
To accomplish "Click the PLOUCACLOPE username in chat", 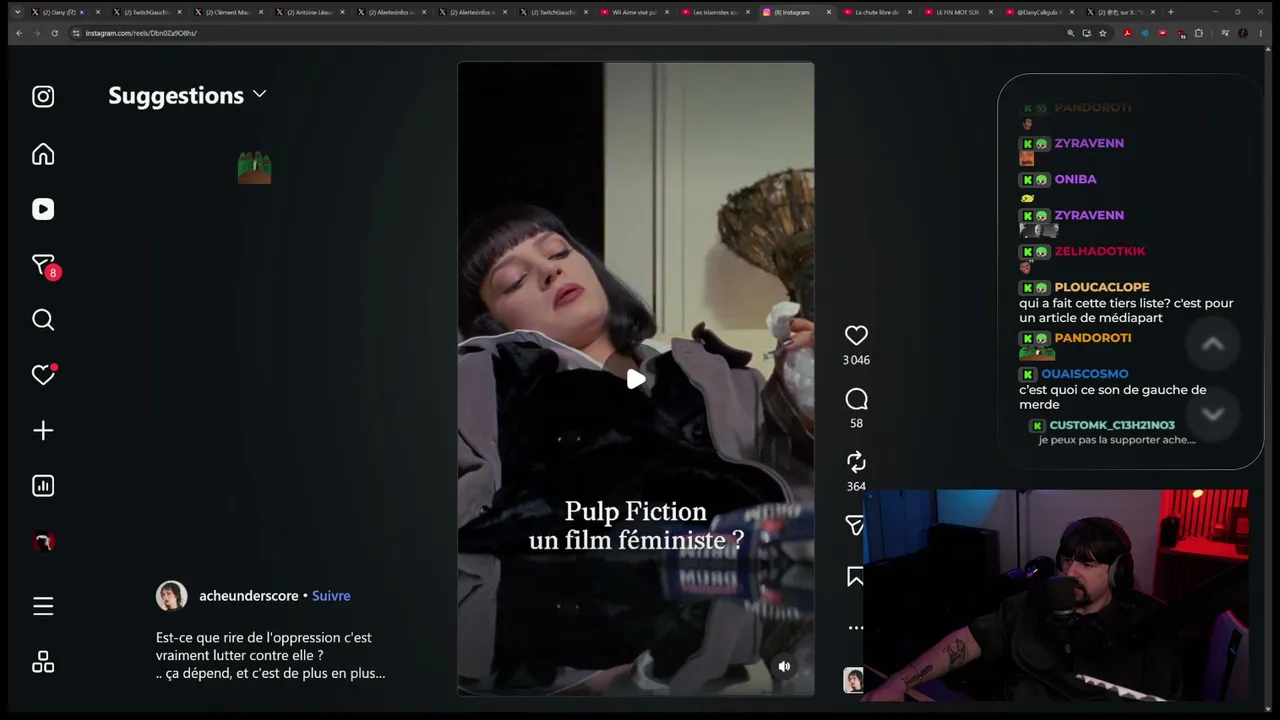I will point(1102,287).
